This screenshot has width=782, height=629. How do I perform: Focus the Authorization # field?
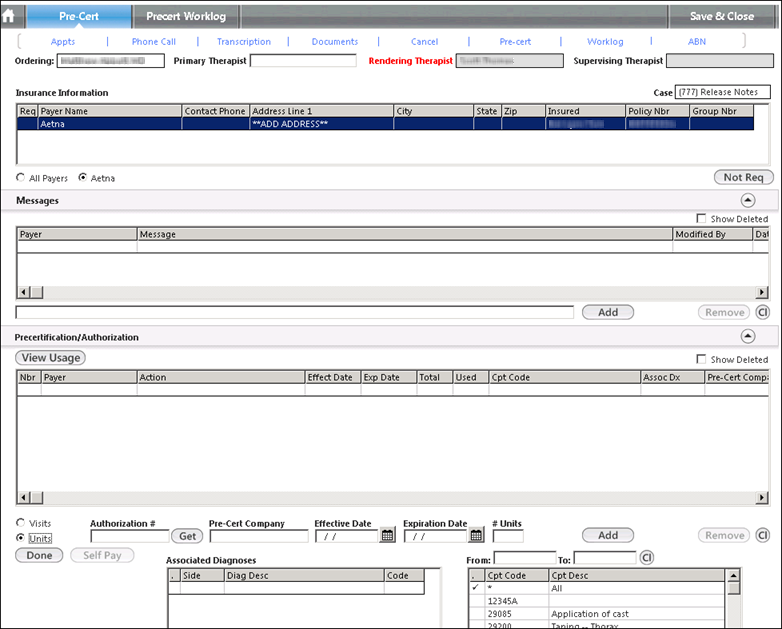130,536
